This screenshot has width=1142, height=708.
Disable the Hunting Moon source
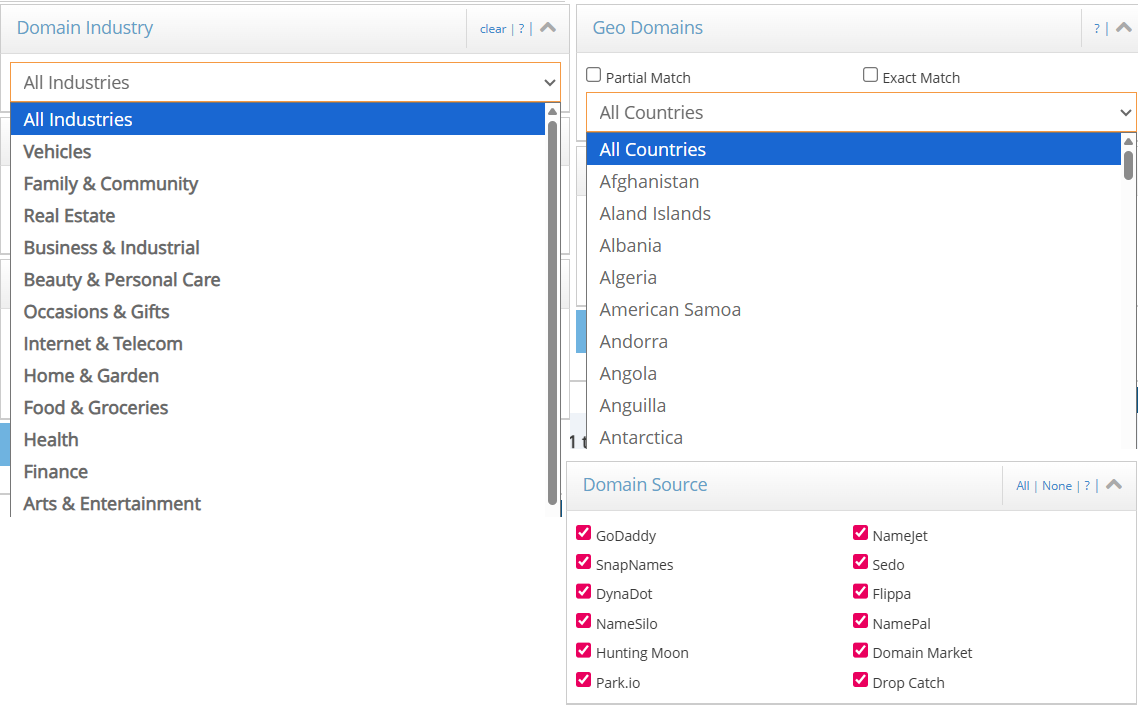(583, 650)
